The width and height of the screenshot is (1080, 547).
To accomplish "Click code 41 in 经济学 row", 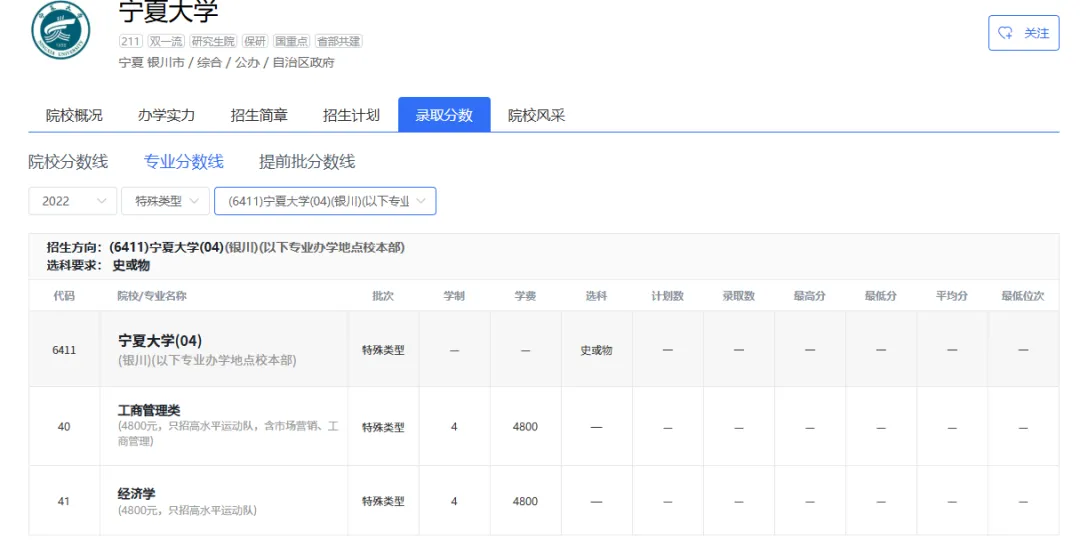I will 64,501.
